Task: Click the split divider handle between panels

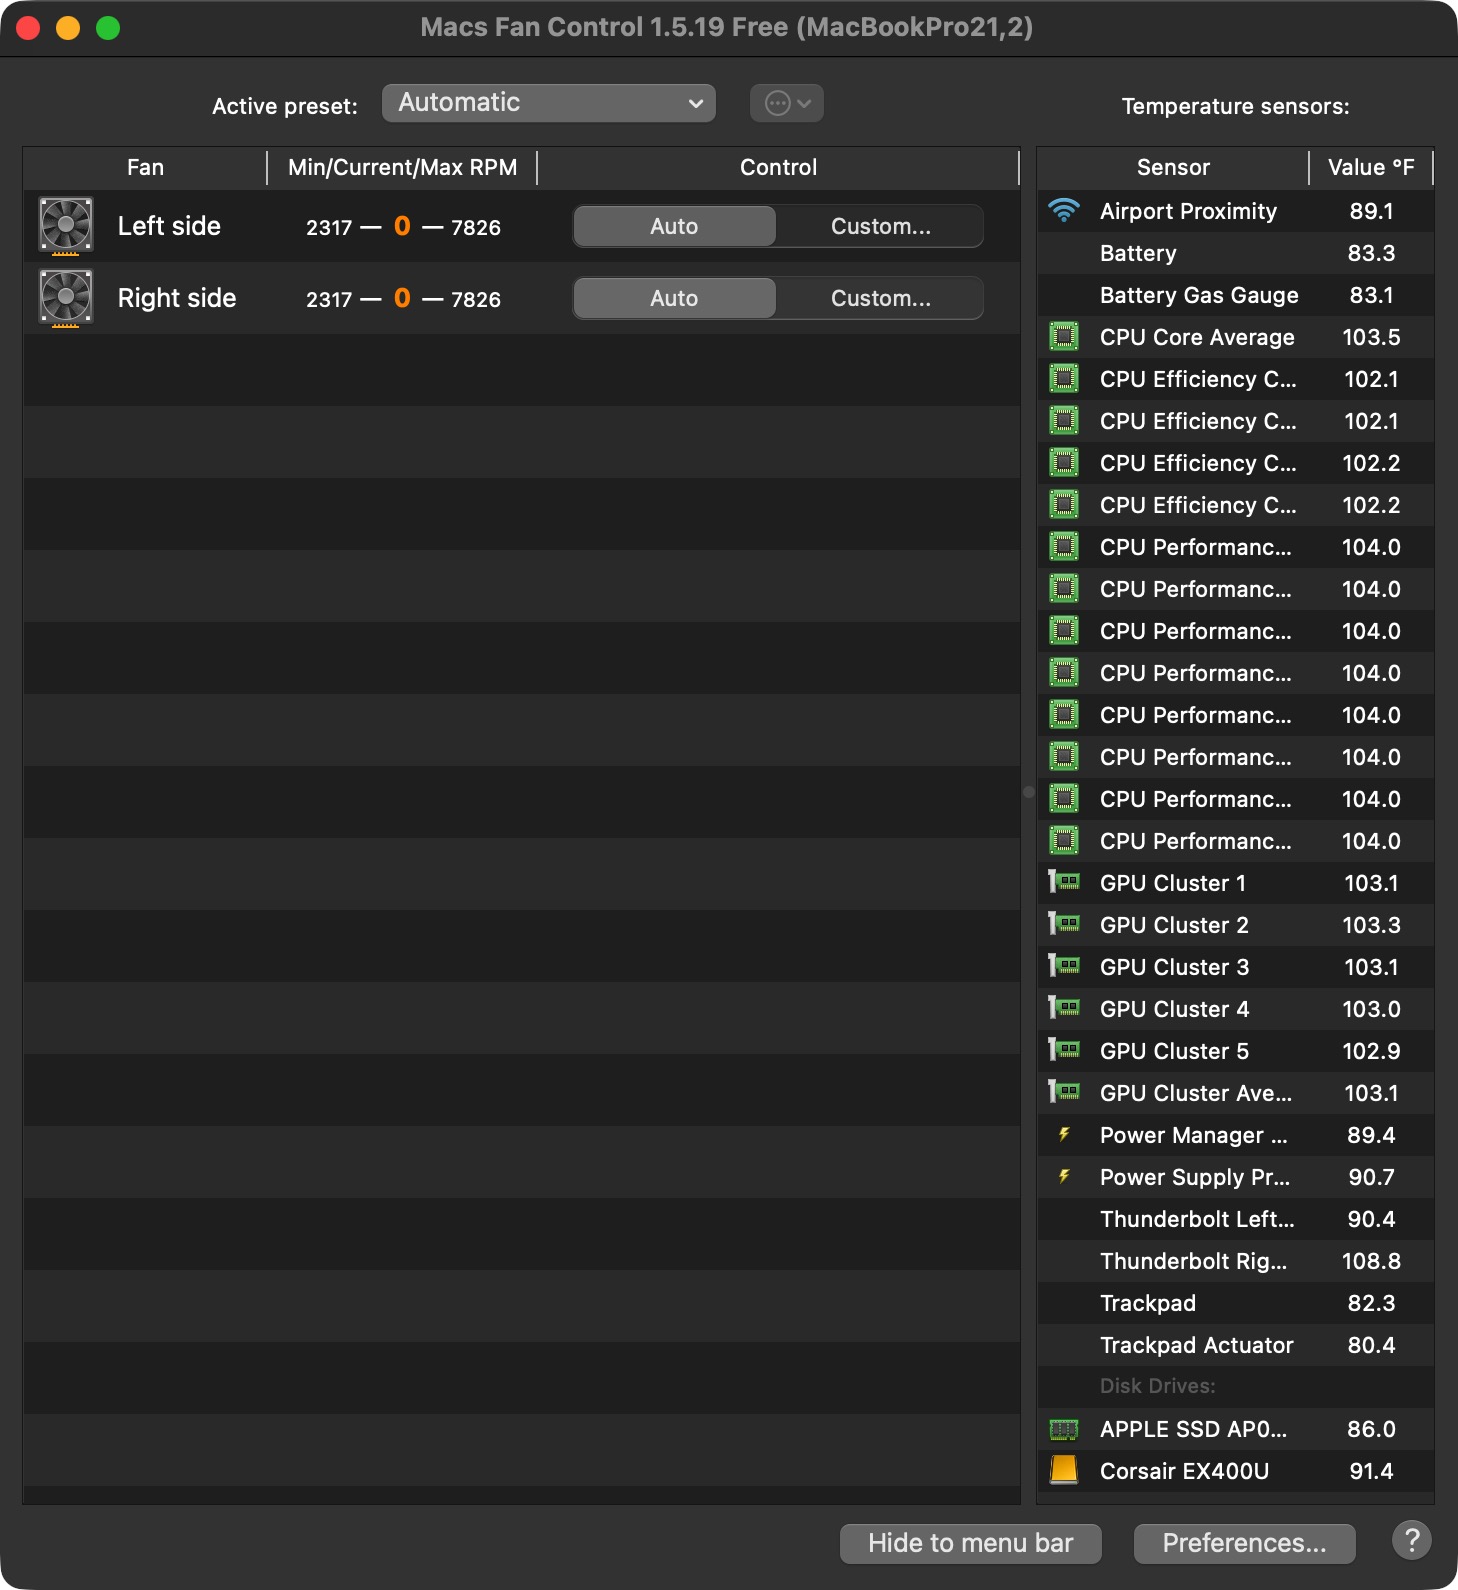Action: coord(1029,792)
